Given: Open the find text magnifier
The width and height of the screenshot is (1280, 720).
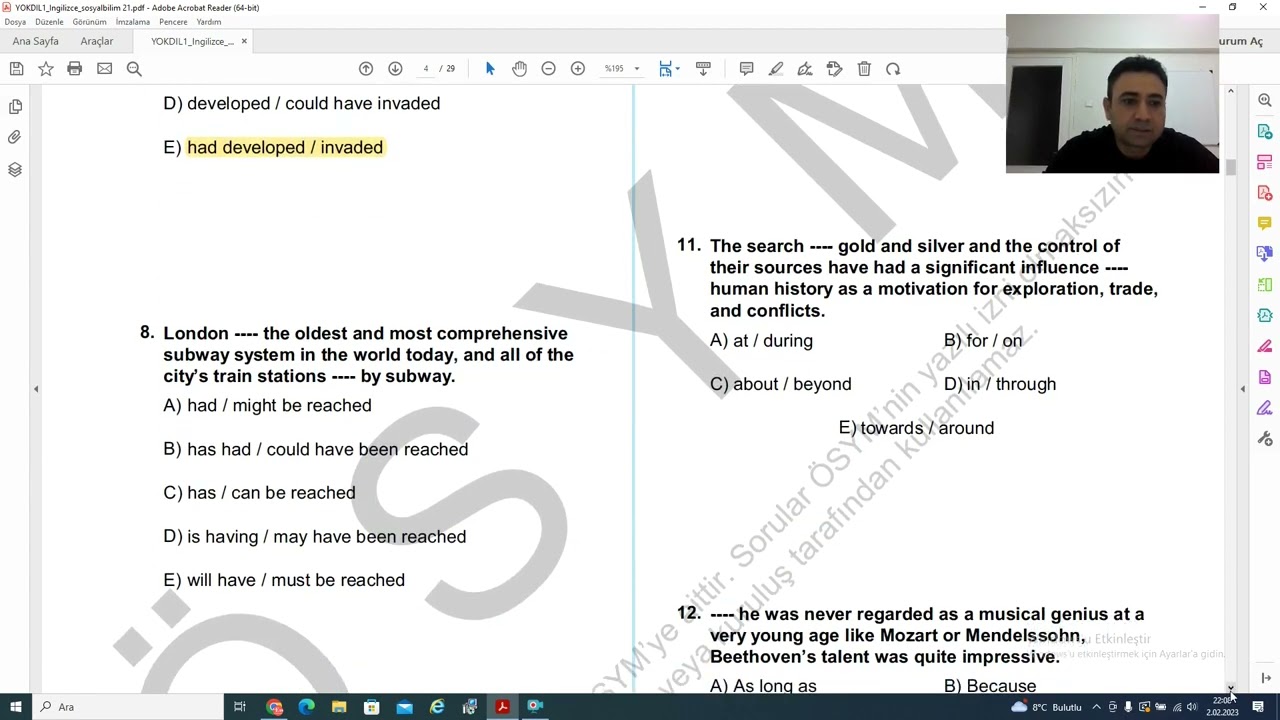Looking at the screenshot, I should (x=134, y=69).
